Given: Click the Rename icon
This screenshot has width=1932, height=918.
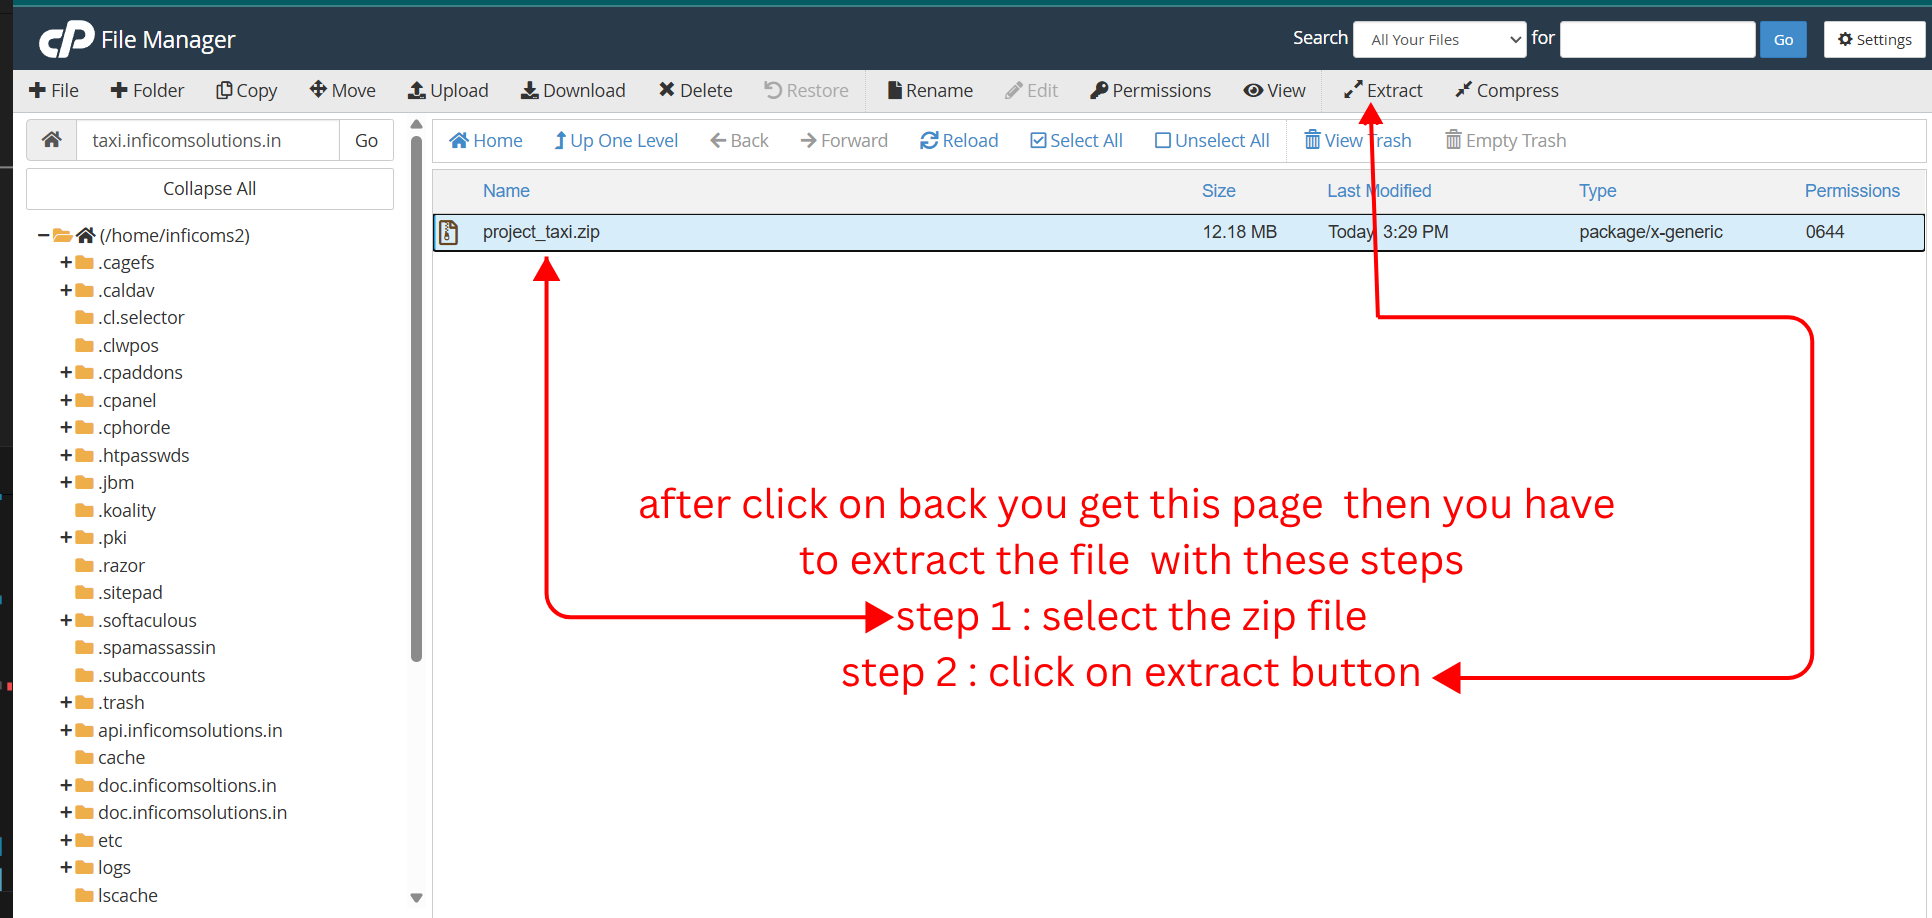Looking at the screenshot, I should click(929, 90).
